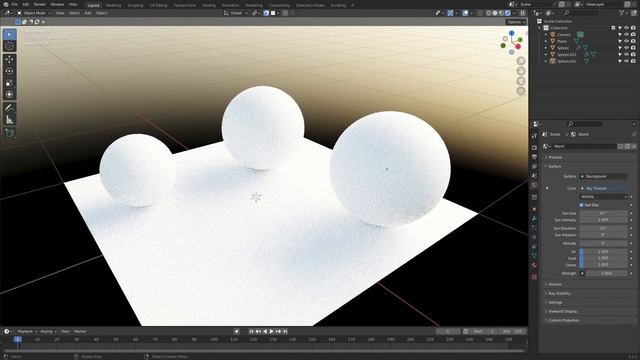Open the View Layer properties tab
Viewport: 640px width, 360px height.
point(534,167)
